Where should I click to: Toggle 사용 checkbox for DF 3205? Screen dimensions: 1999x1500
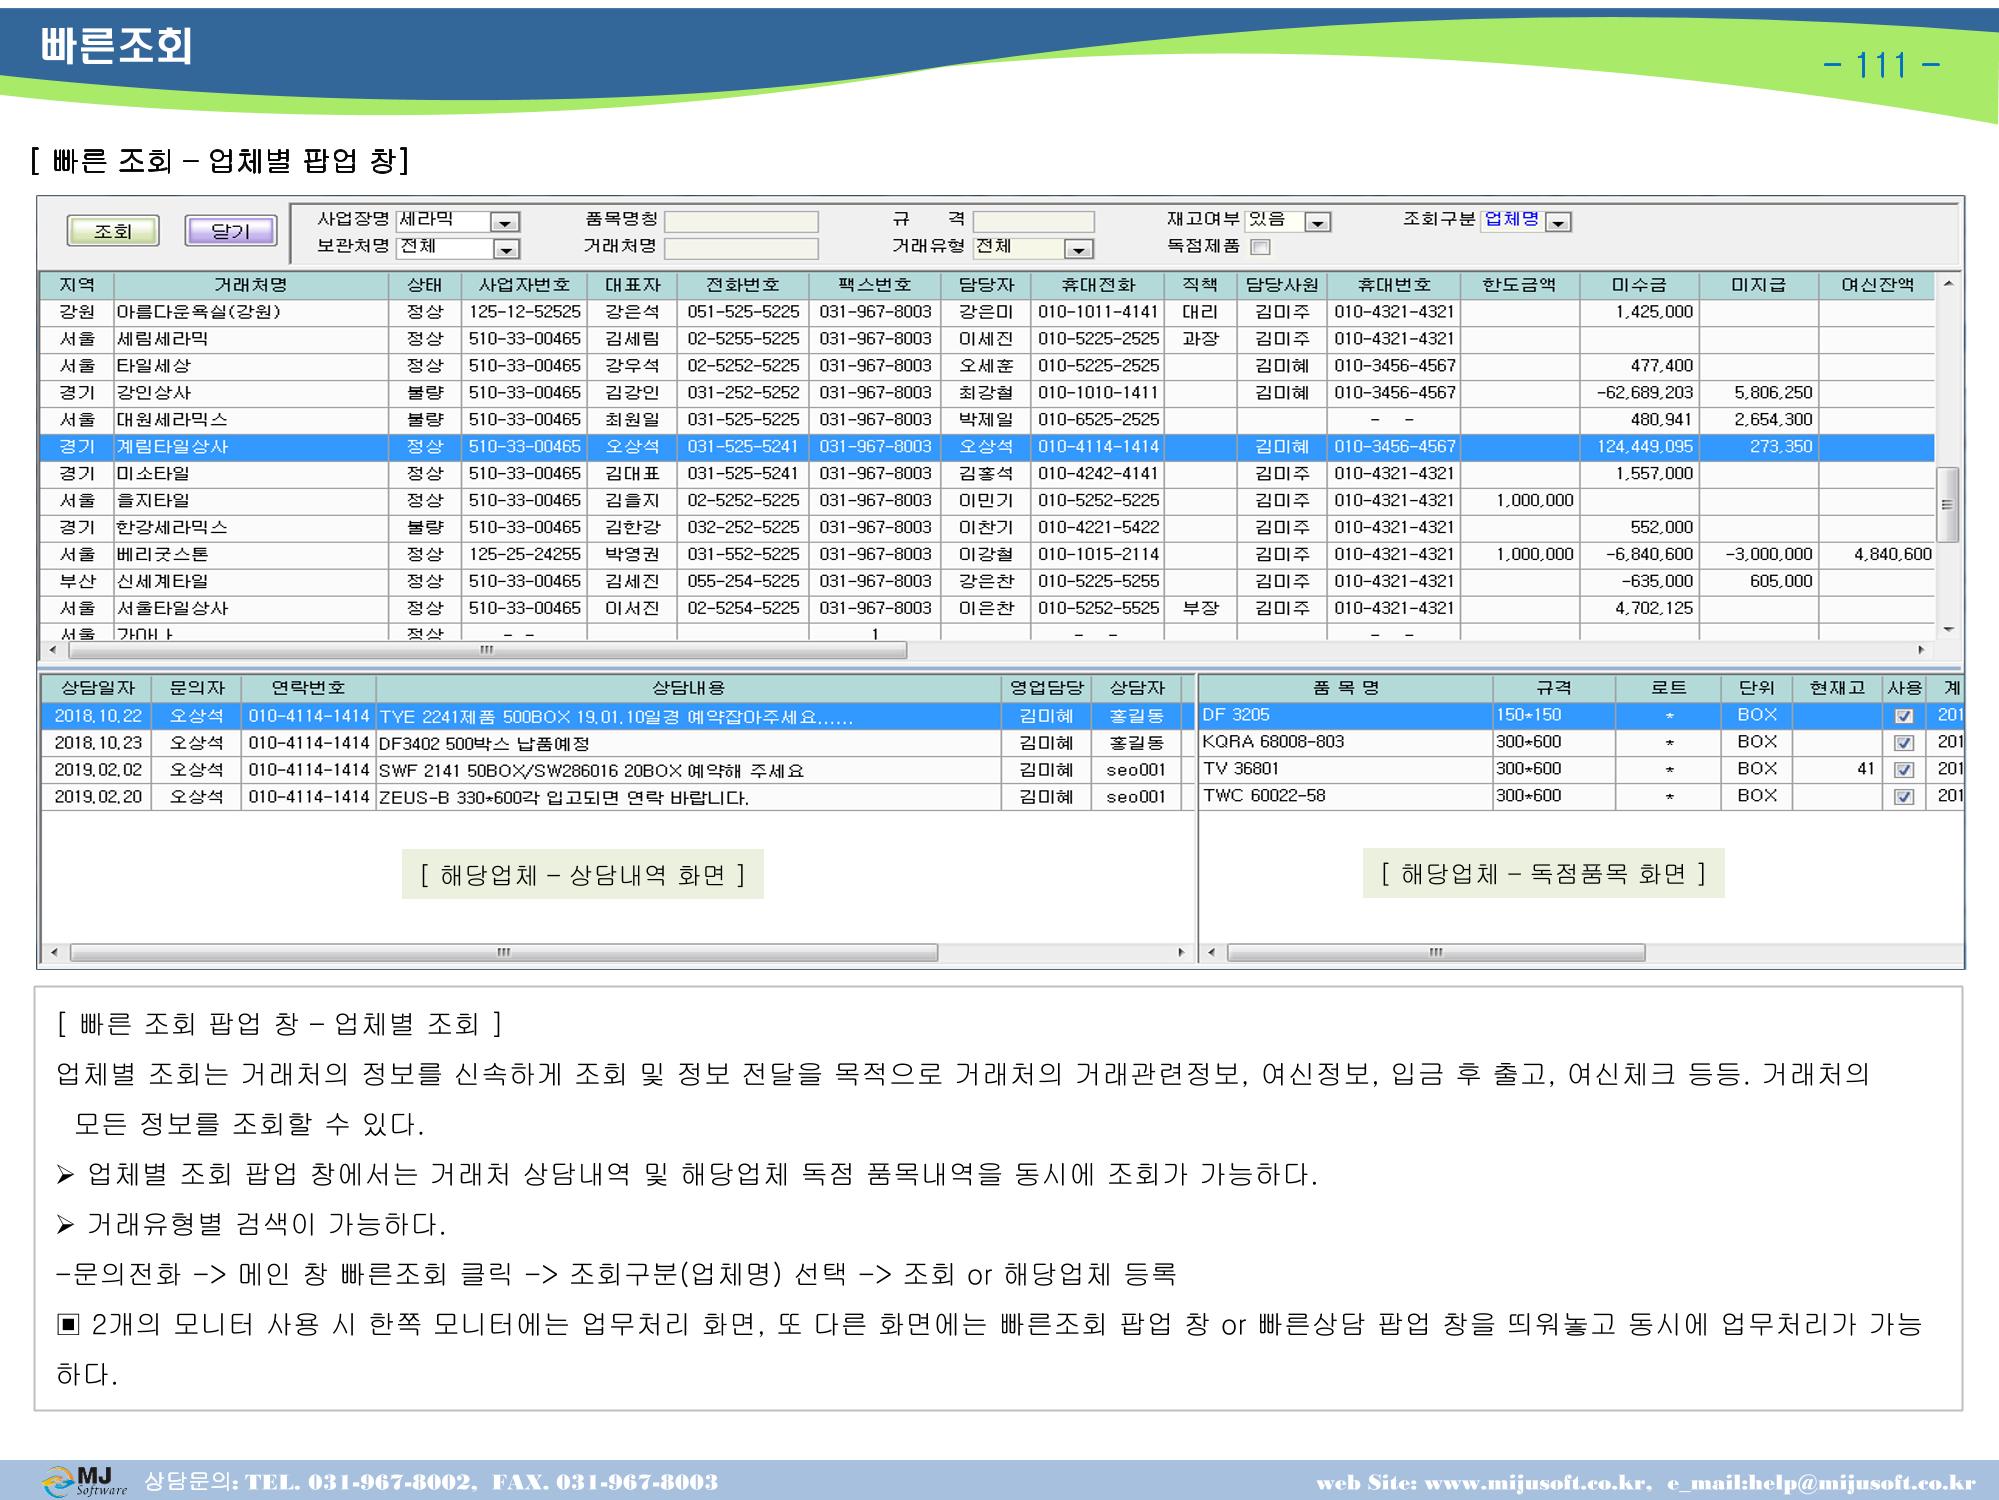[x=1904, y=716]
